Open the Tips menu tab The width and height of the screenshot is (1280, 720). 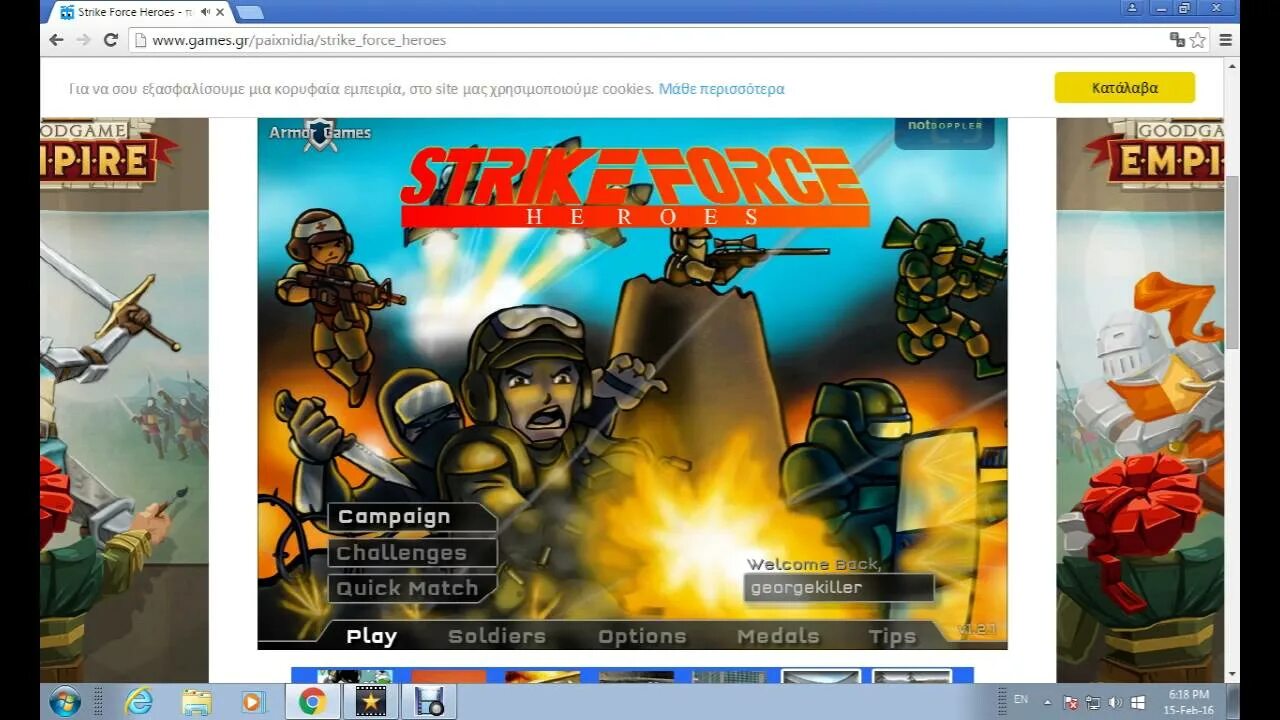coord(892,636)
